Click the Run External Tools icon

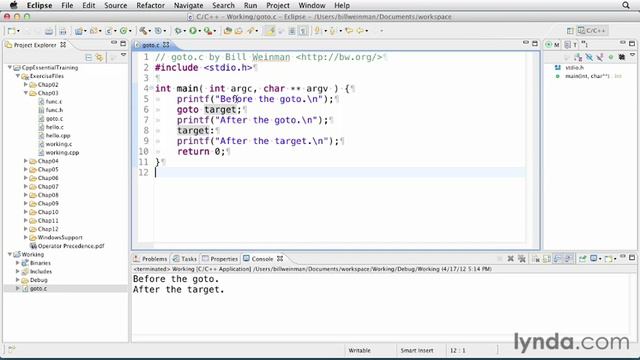point(208,31)
